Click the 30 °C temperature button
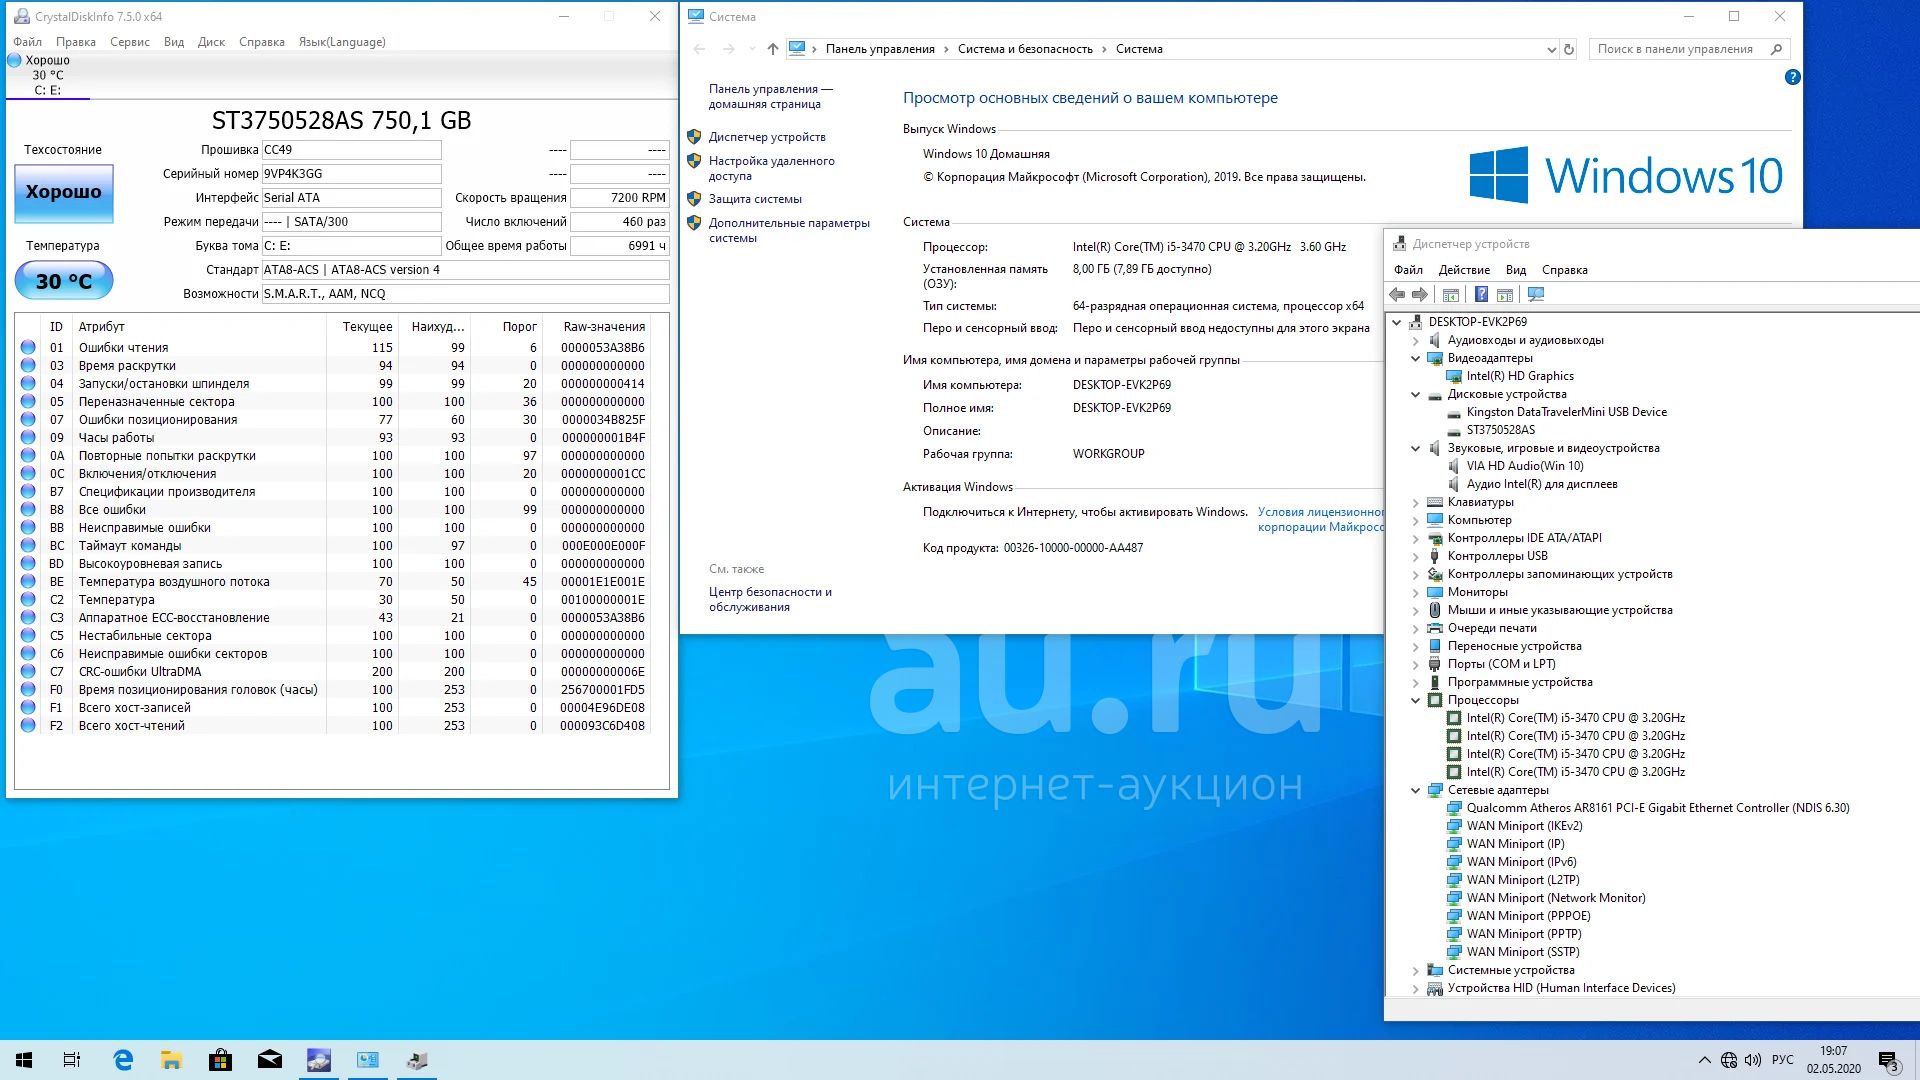 click(64, 281)
